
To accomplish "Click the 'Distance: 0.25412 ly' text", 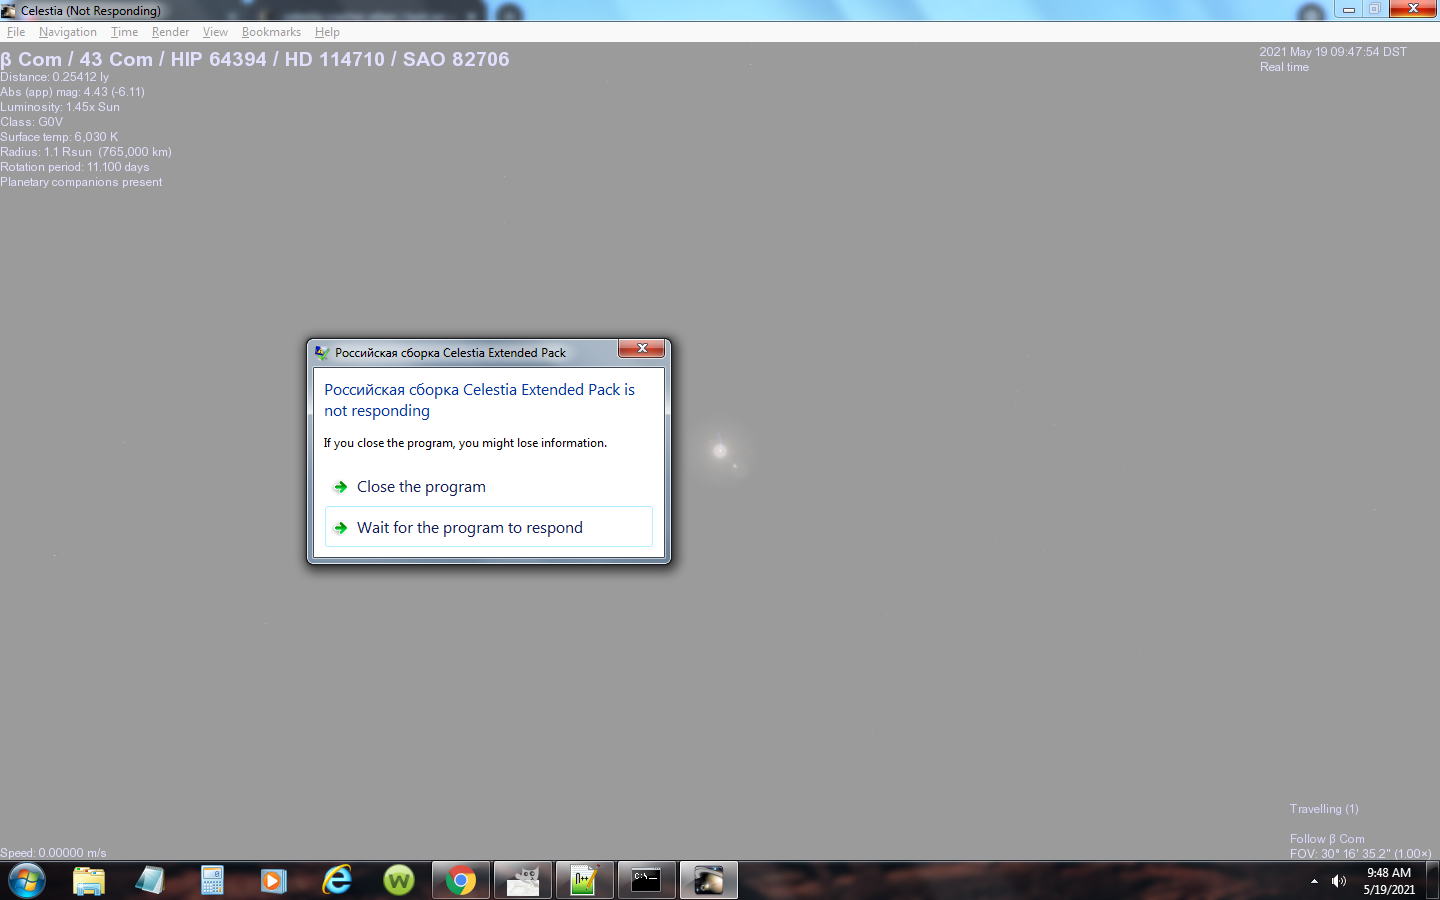I will pos(54,77).
